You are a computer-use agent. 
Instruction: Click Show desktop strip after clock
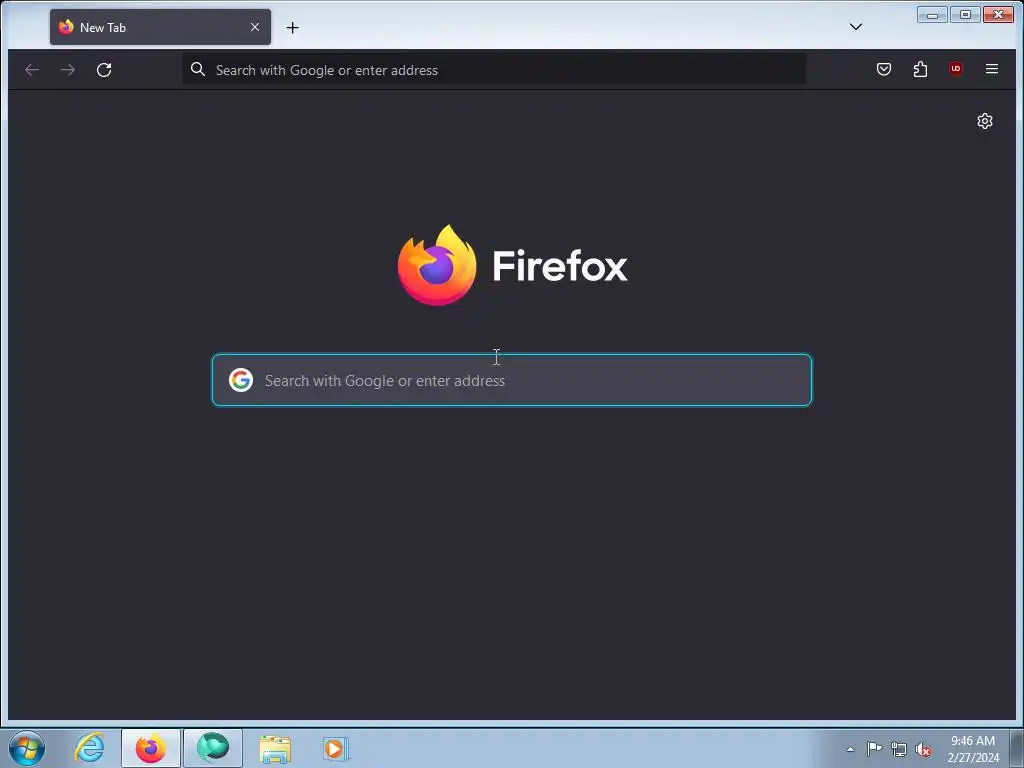click(x=1016, y=748)
